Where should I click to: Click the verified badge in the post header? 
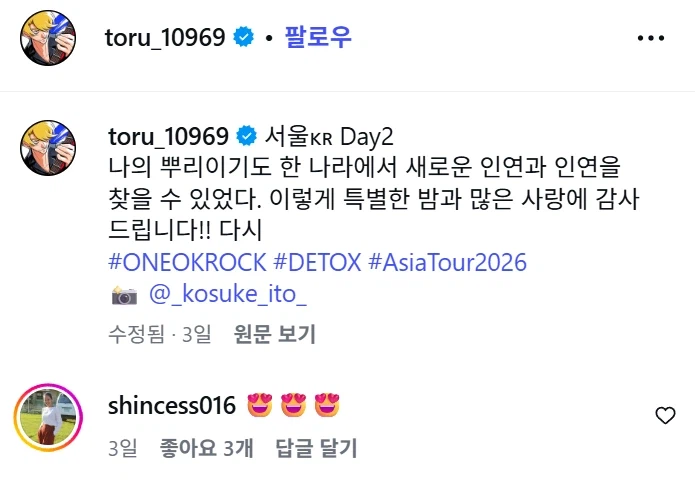pos(242,38)
